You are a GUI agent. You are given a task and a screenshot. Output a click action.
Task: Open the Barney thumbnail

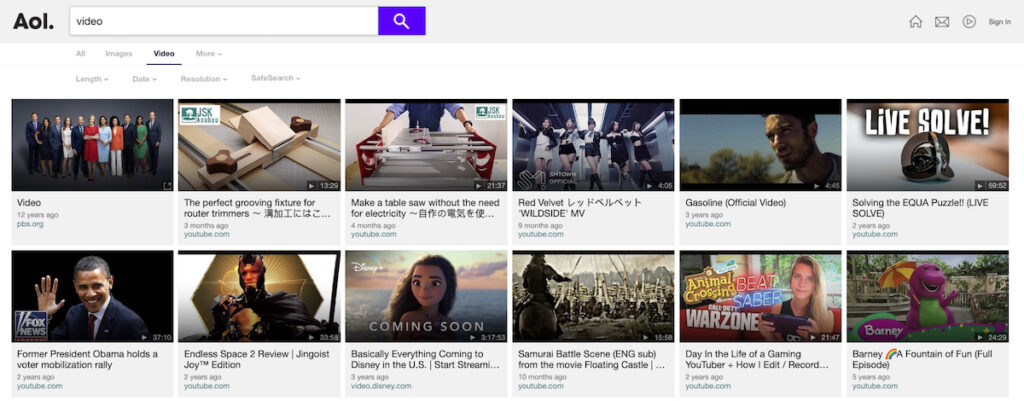928,297
